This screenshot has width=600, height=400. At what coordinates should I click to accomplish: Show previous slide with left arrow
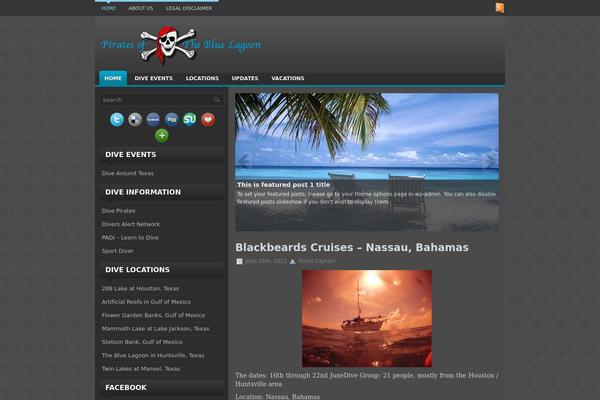pos(244,161)
